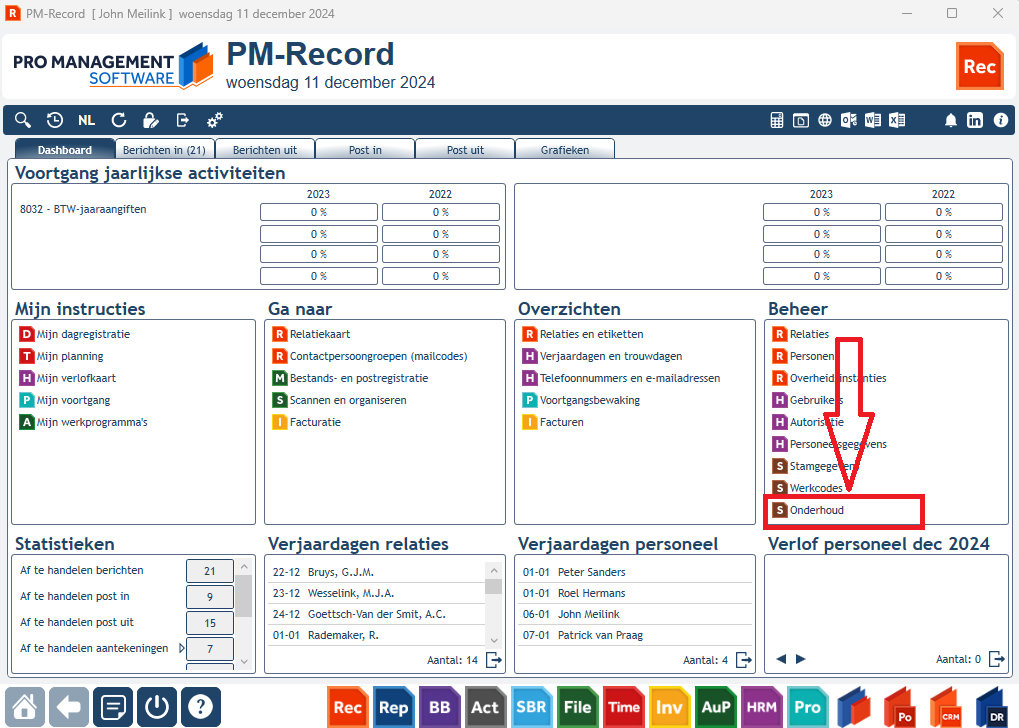Click the home button at bottom left
This screenshot has height=728, width=1019.
tap(25, 707)
